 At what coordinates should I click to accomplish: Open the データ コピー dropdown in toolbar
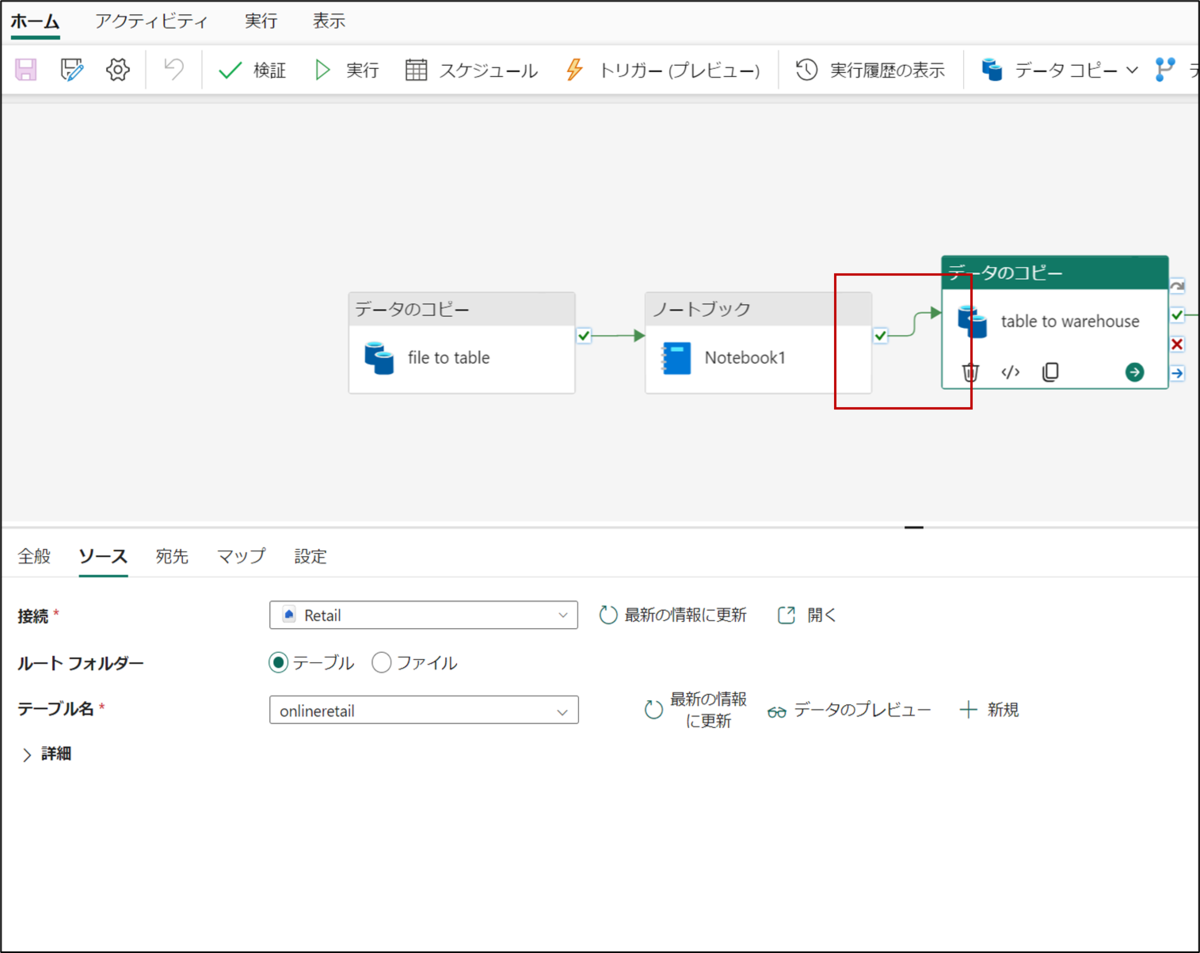1060,70
